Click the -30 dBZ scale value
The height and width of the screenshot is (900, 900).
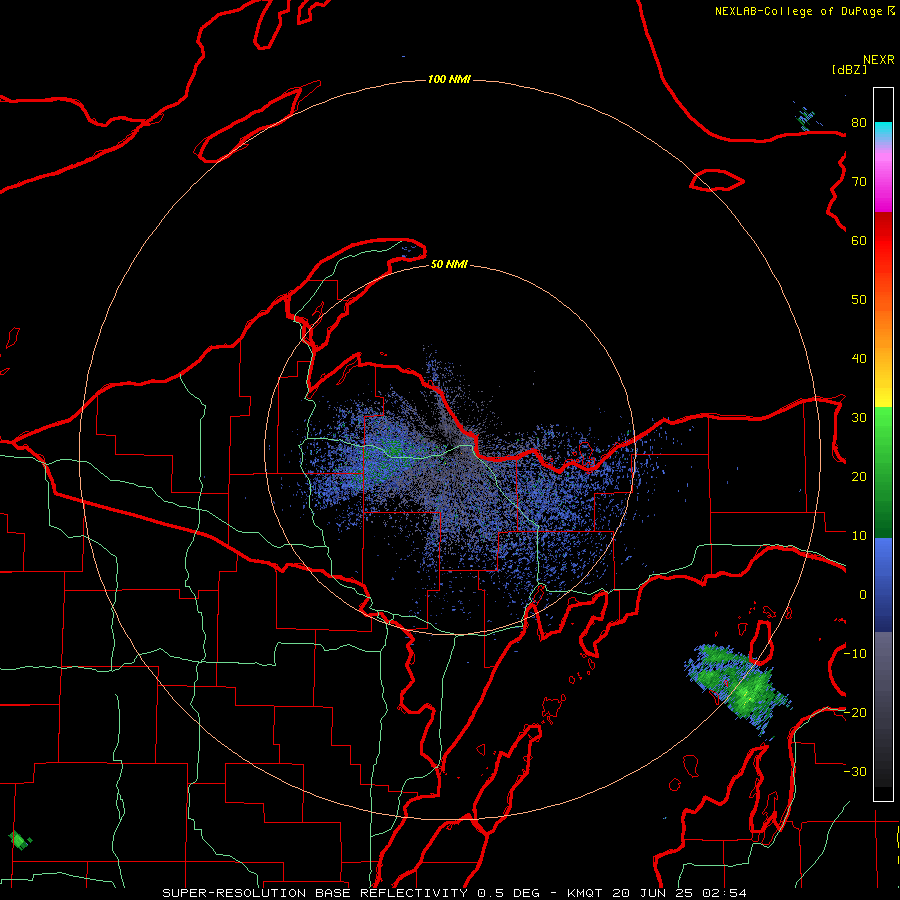click(855, 771)
